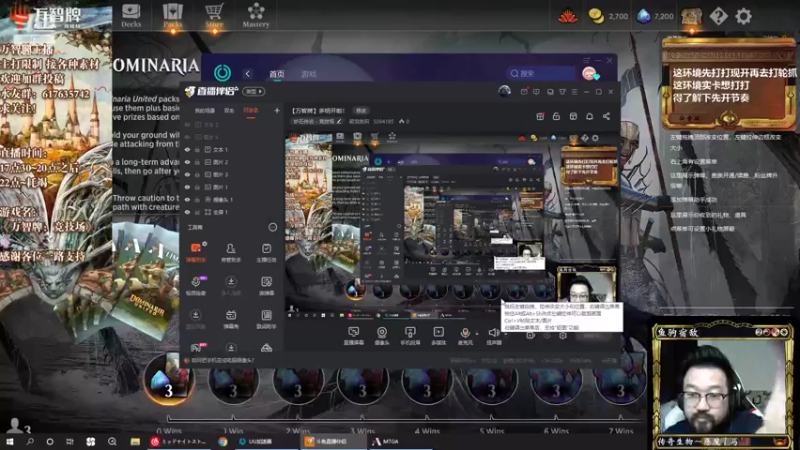The width and height of the screenshot is (800, 450).
Task: Open Chrome from the taskbar
Action: click(x=223, y=441)
